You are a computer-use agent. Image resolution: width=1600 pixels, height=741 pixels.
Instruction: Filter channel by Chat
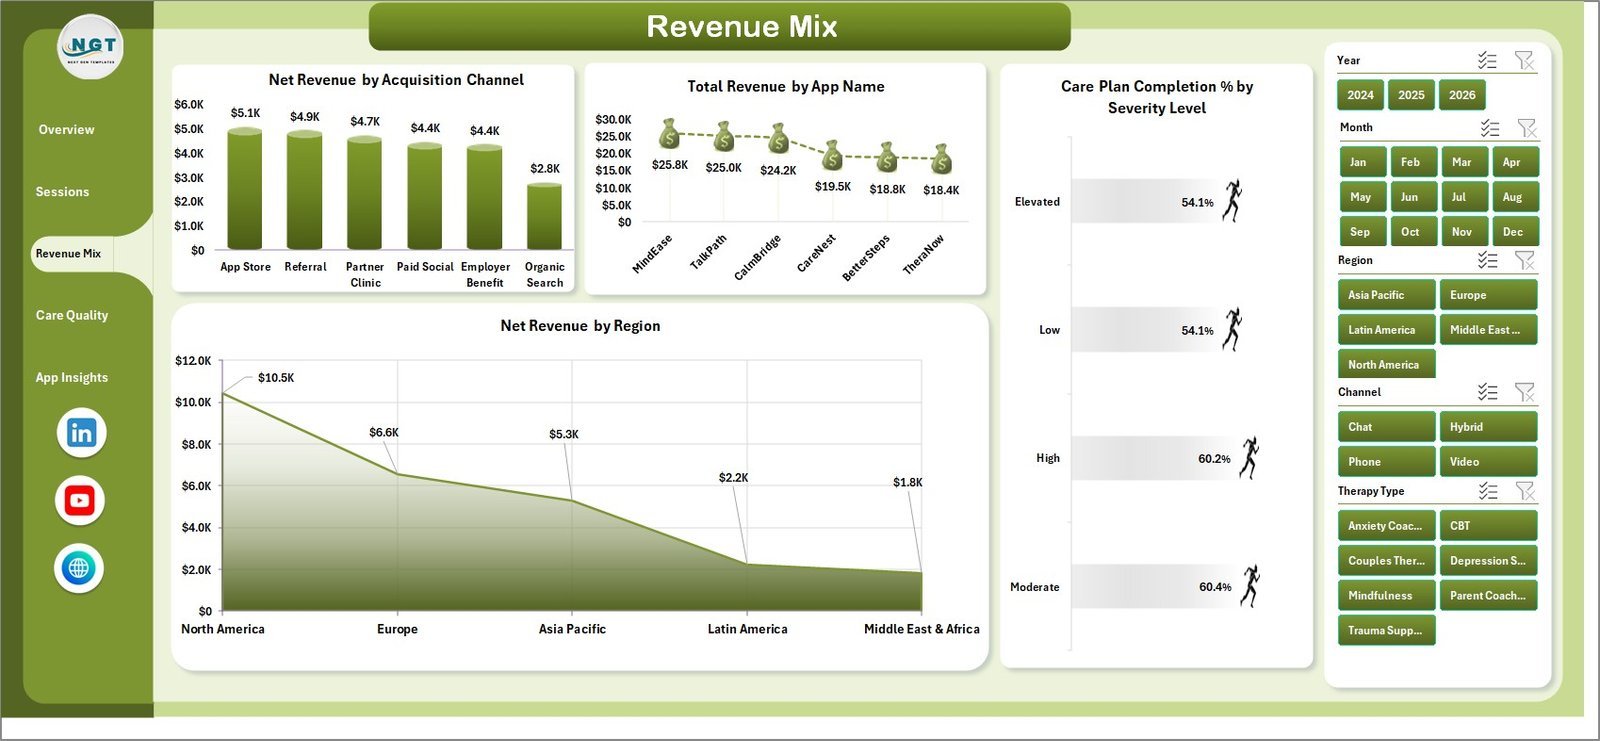pyautogui.click(x=1386, y=427)
